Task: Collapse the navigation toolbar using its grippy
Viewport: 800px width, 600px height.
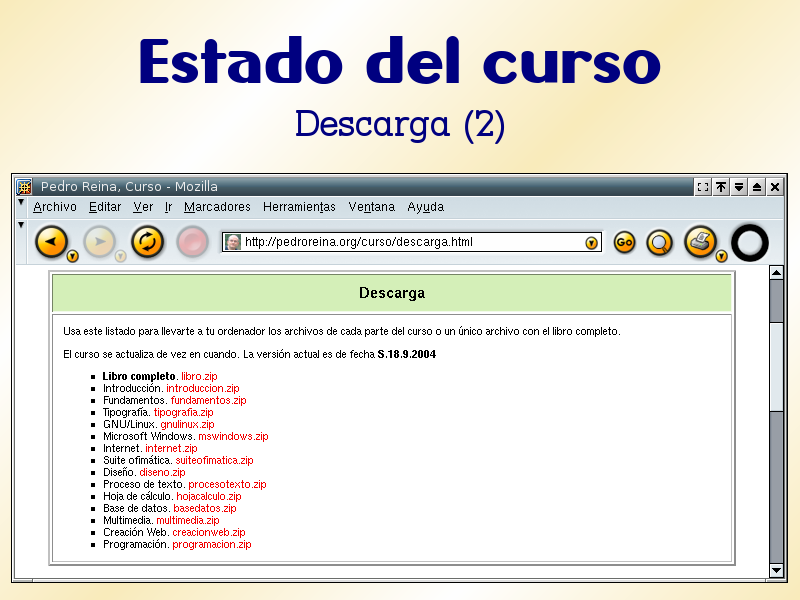Action: pyautogui.click(x=21, y=226)
